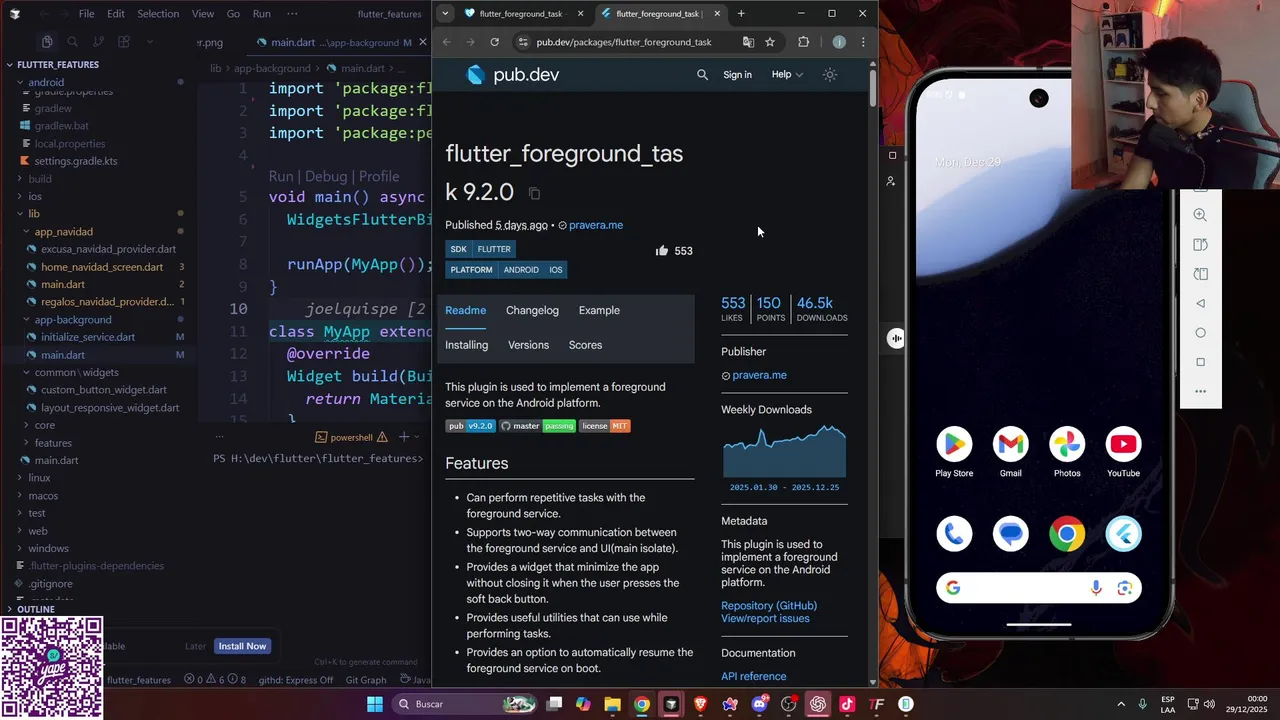This screenshot has width=1280, height=720.
Task: Switch to the Changelog tab
Action: click(532, 310)
